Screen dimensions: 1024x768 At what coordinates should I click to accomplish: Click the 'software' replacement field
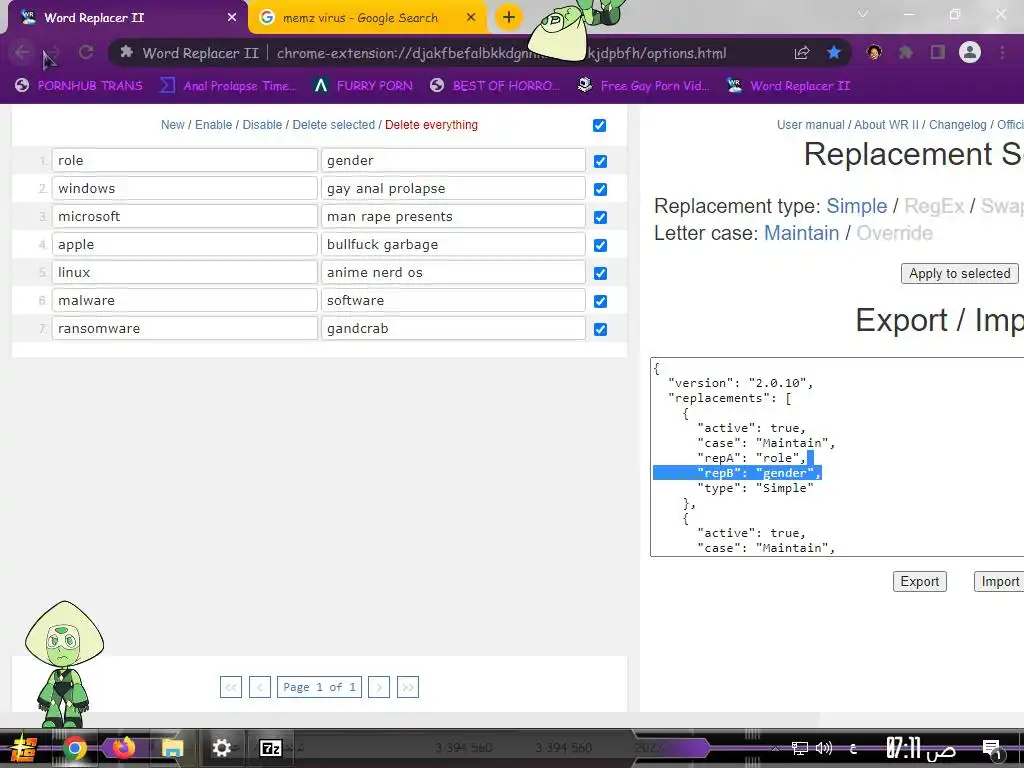(453, 300)
